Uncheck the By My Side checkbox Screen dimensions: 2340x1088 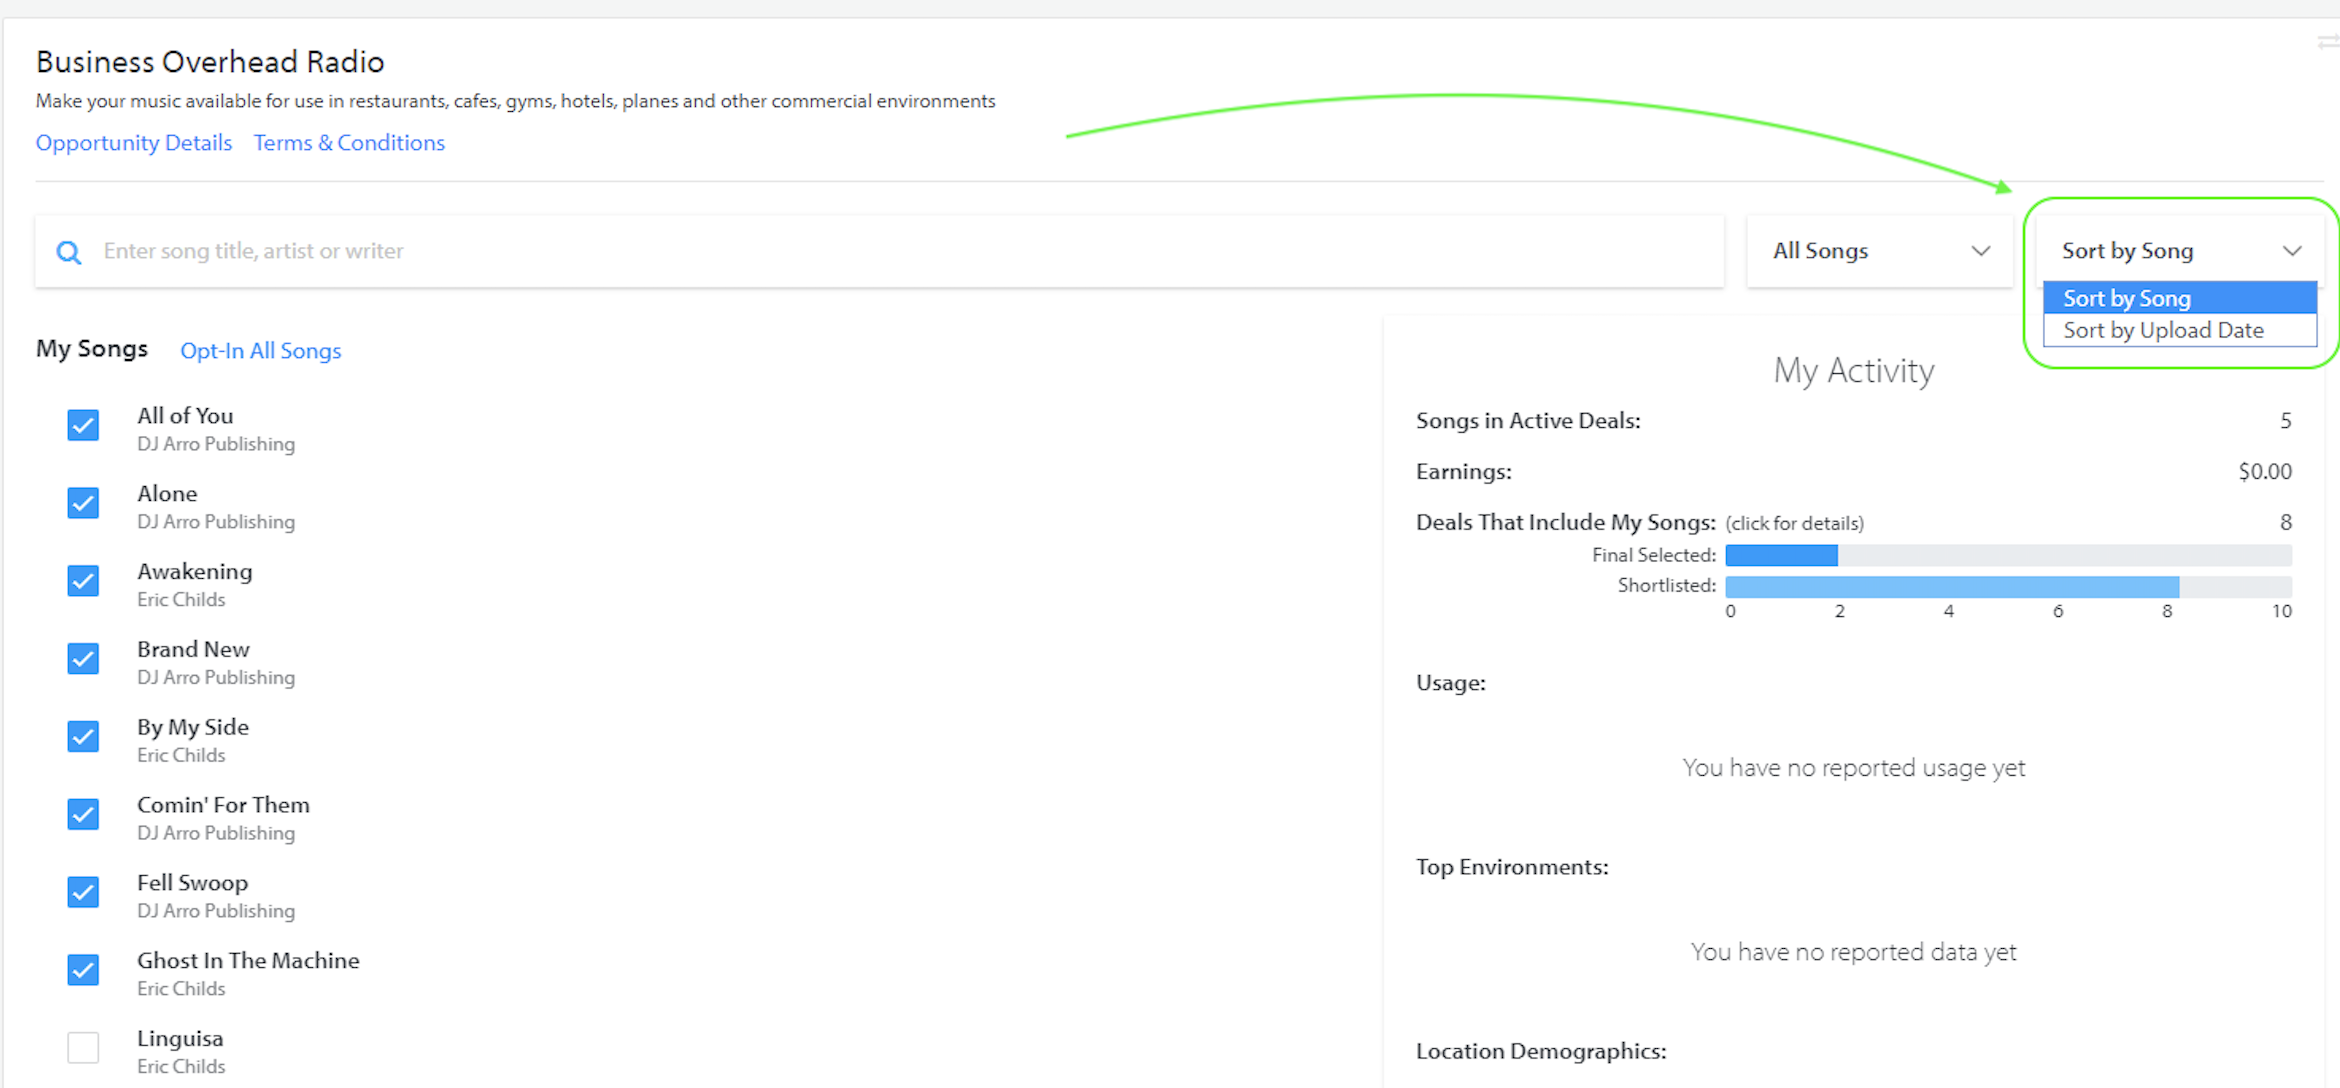coord(83,736)
